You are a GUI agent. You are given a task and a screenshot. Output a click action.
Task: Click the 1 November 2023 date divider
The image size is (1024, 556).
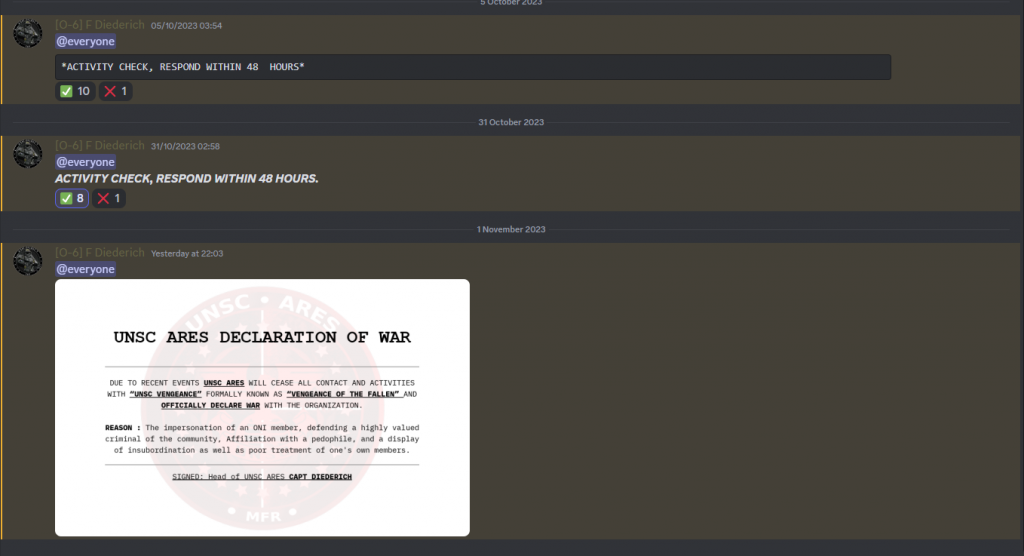[x=511, y=229]
